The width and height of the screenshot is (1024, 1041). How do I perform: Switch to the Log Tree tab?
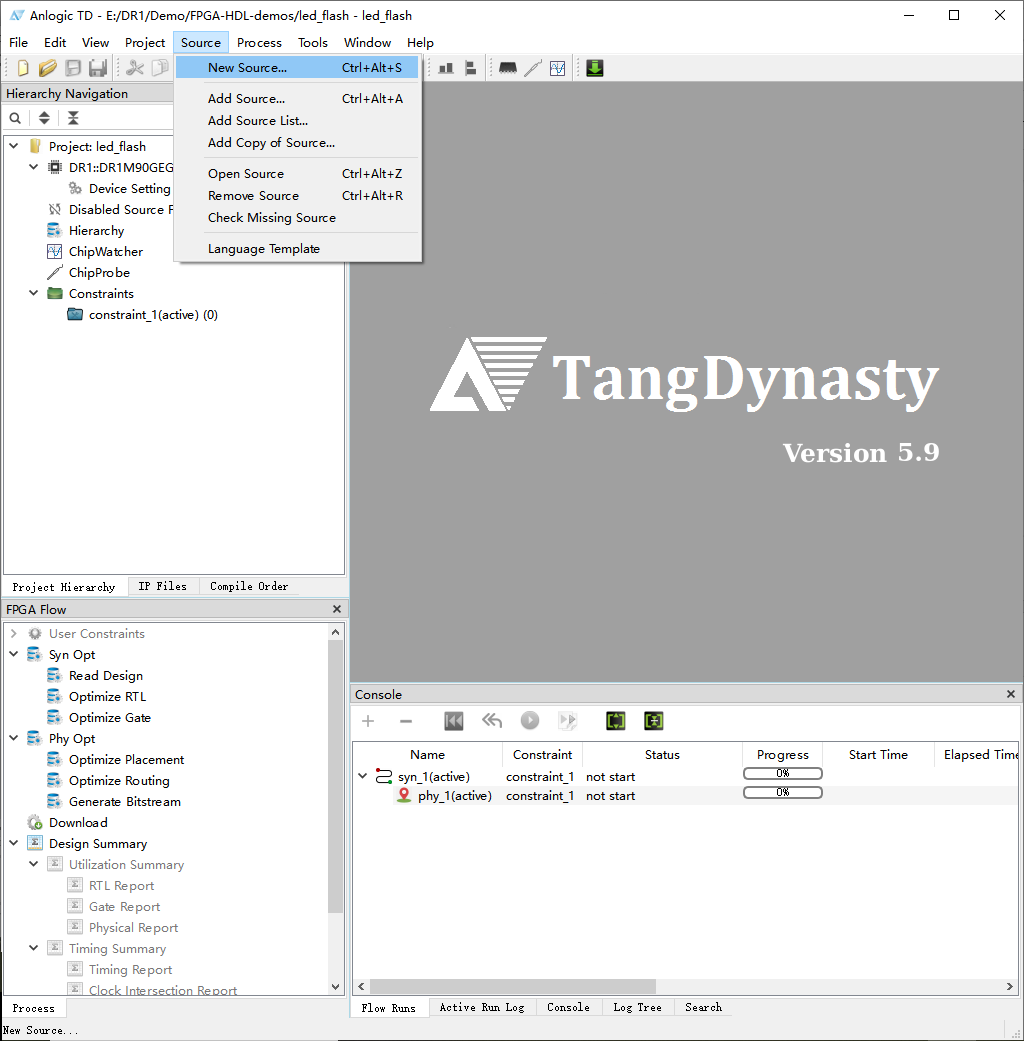coord(638,1007)
